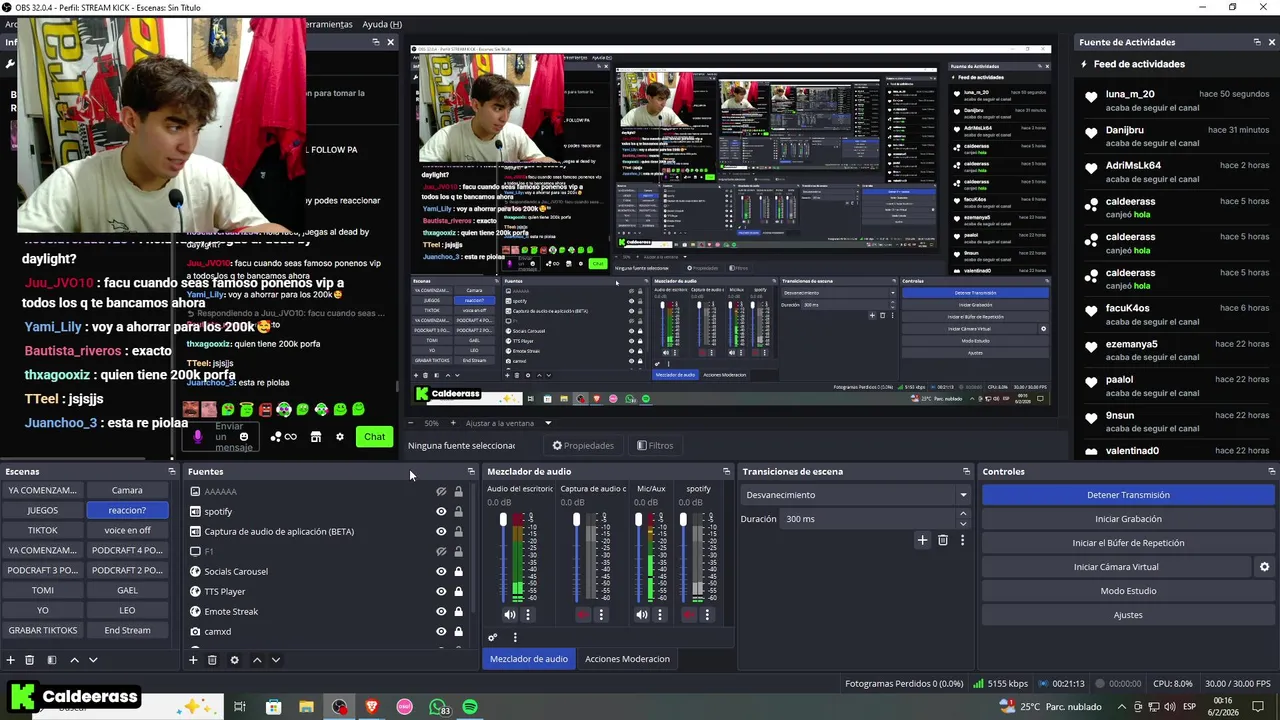Image resolution: width=1280 pixels, height=720 pixels.
Task: Decrease transition duration with down arrow
Action: click(x=963, y=524)
